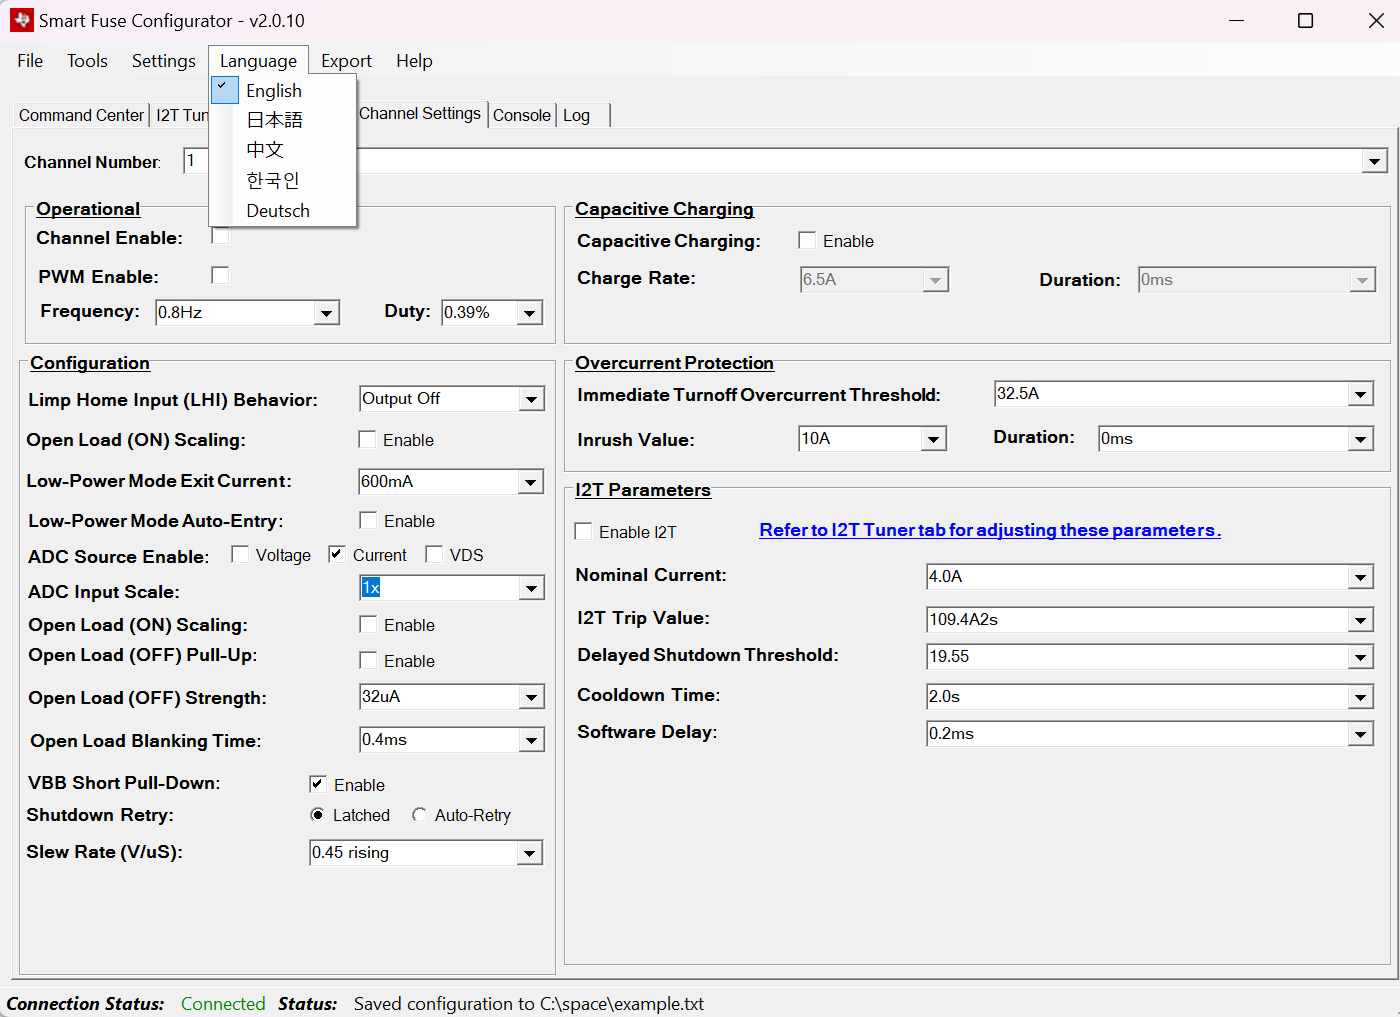This screenshot has height=1017, width=1400.
Task: Toggle the Capacitive Charging Enable checkbox
Action: [x=807, y=240]
